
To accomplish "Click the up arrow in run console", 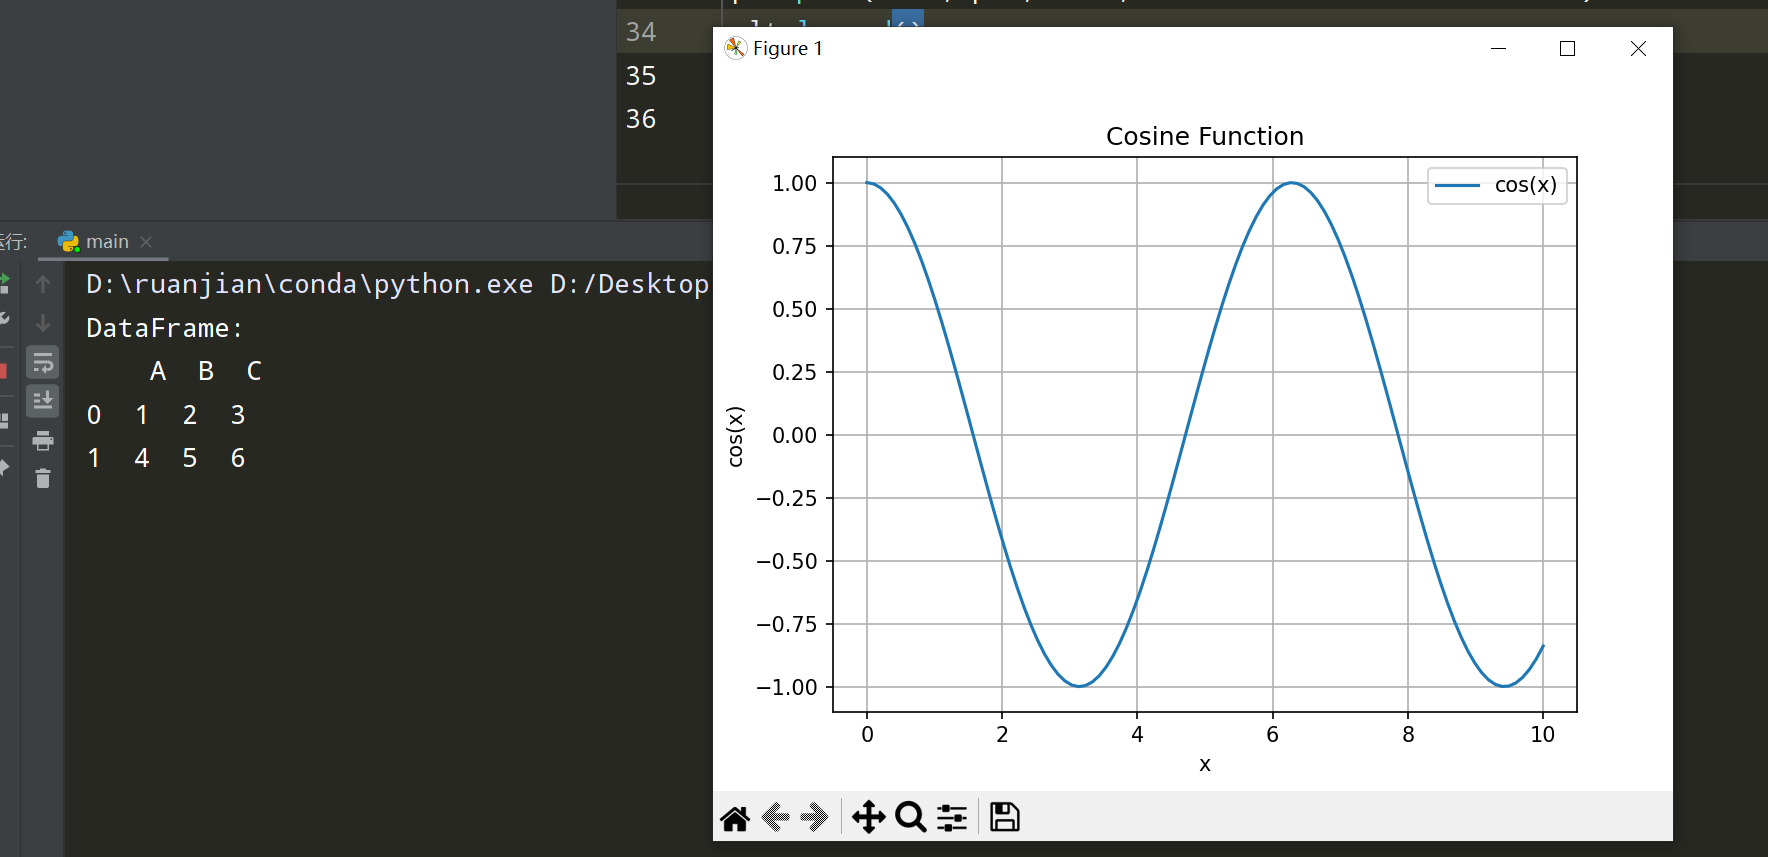I will point(43,284).
